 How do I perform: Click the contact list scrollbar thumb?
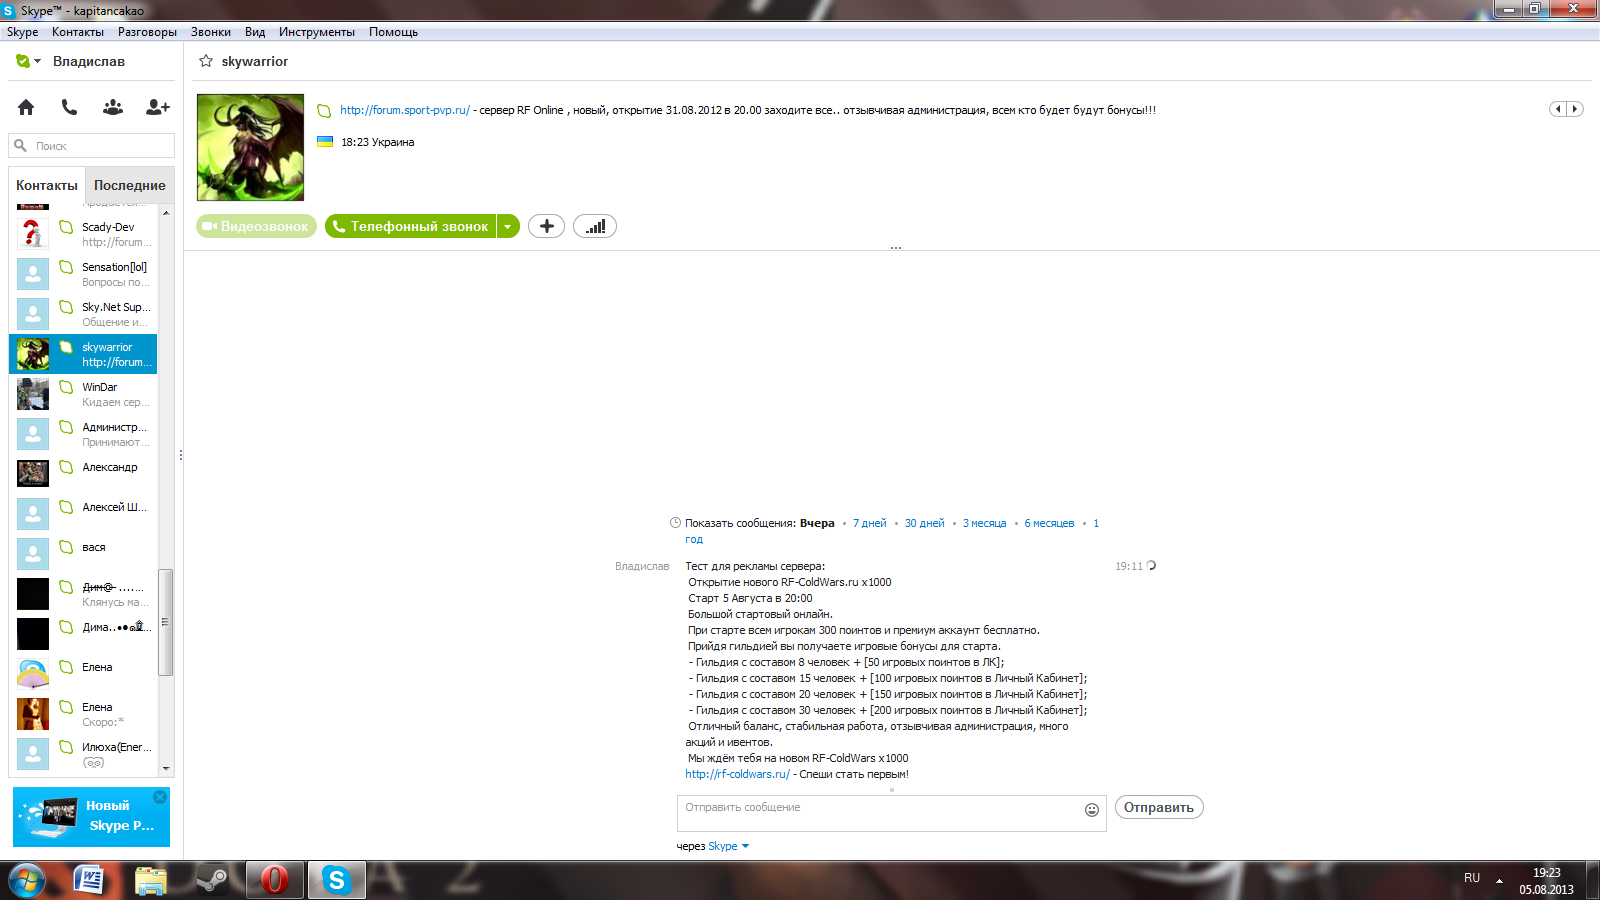(x=165, y=622)
